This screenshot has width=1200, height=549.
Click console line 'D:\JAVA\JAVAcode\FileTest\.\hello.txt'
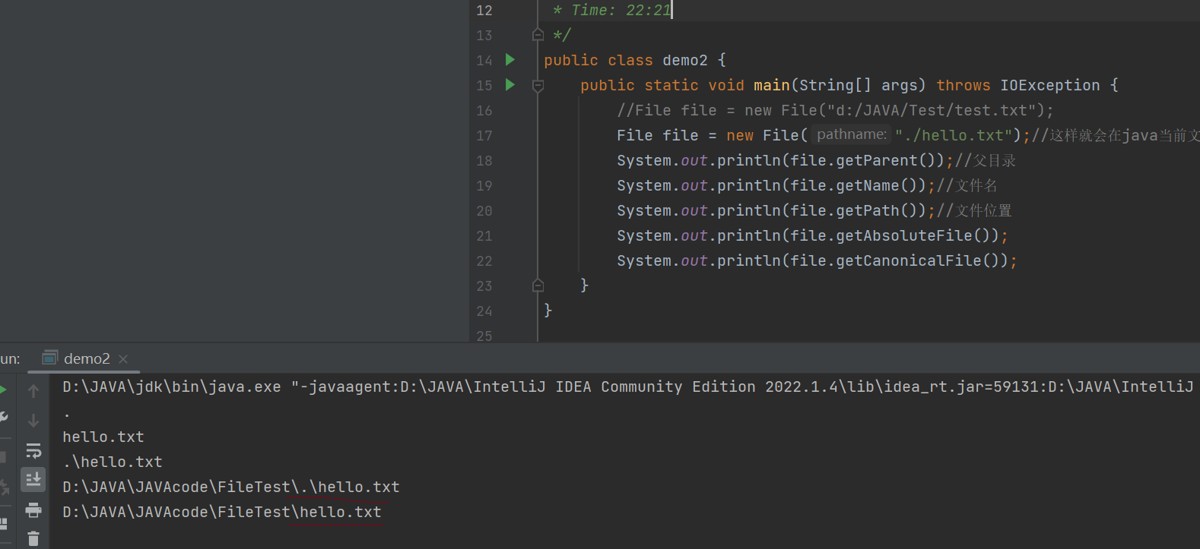click(231, 487)
